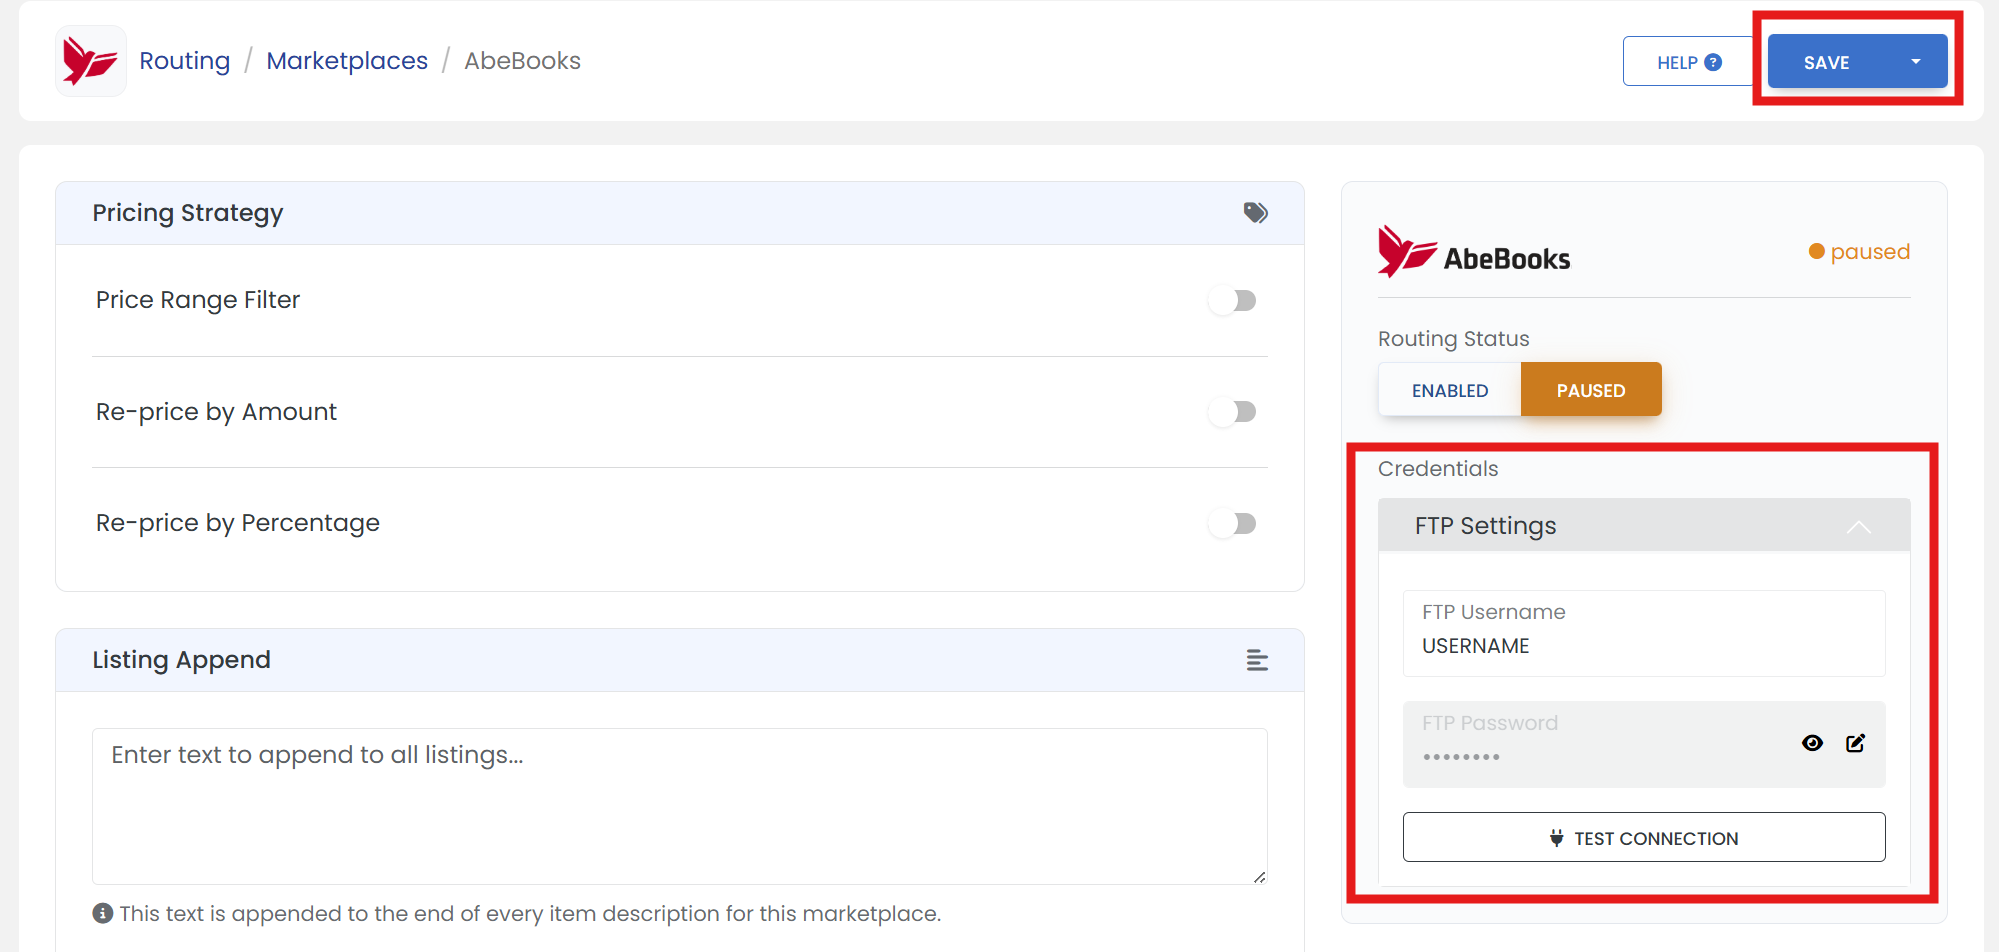This screenshot has height=952, width=1999.
Task: Click the 'Re-price by Percentage' label
Action: [x=238, y=523]
